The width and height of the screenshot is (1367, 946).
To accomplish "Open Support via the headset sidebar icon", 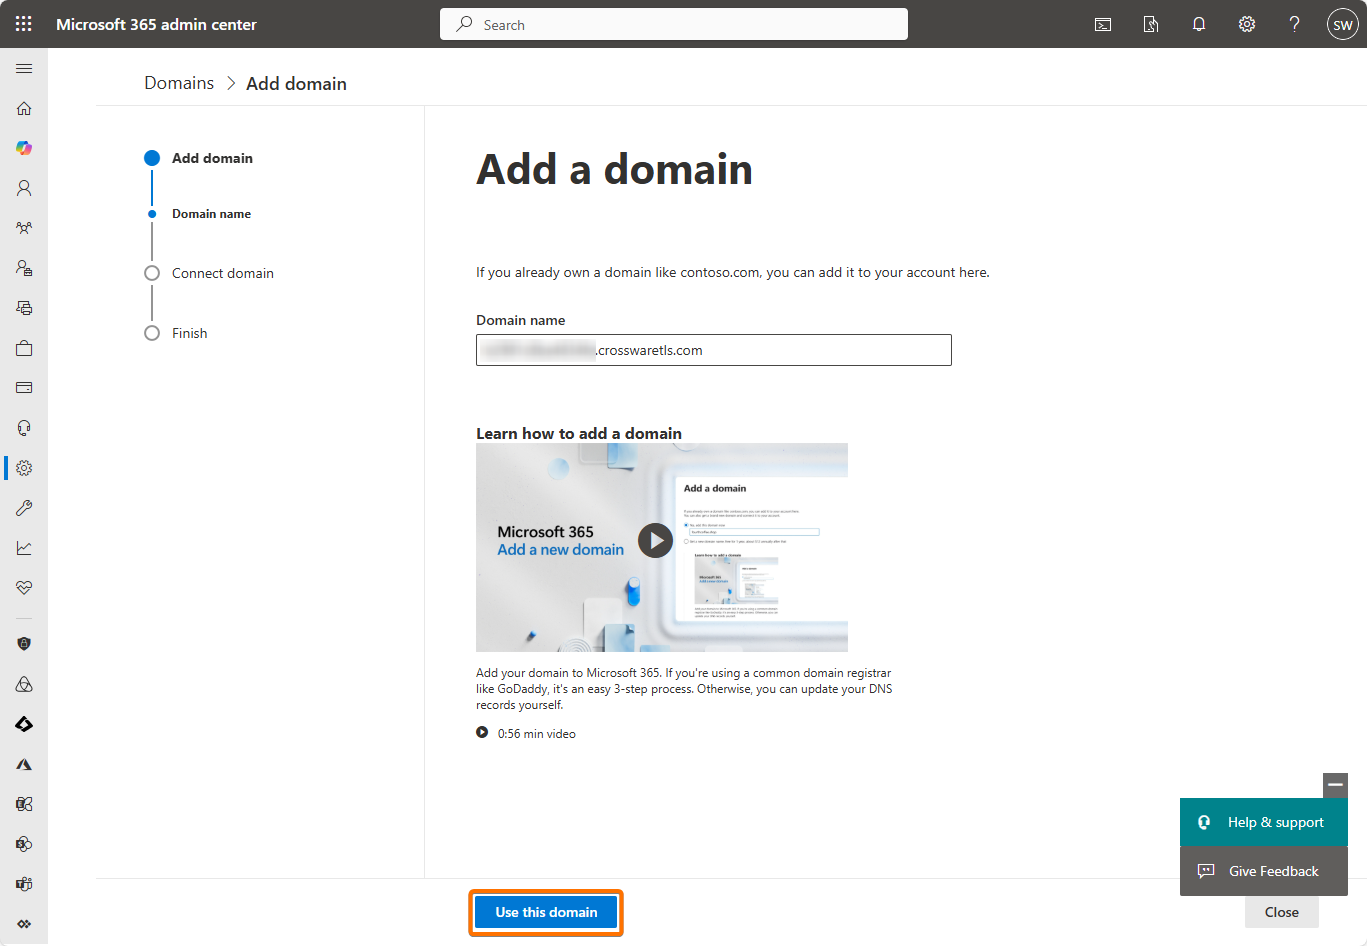I will (x=24, y=428).
